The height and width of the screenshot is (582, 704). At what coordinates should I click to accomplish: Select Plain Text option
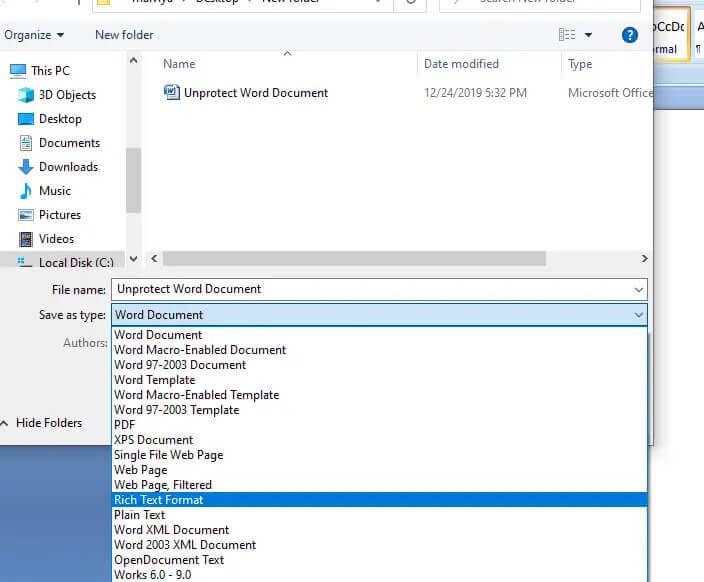(379, 515)
